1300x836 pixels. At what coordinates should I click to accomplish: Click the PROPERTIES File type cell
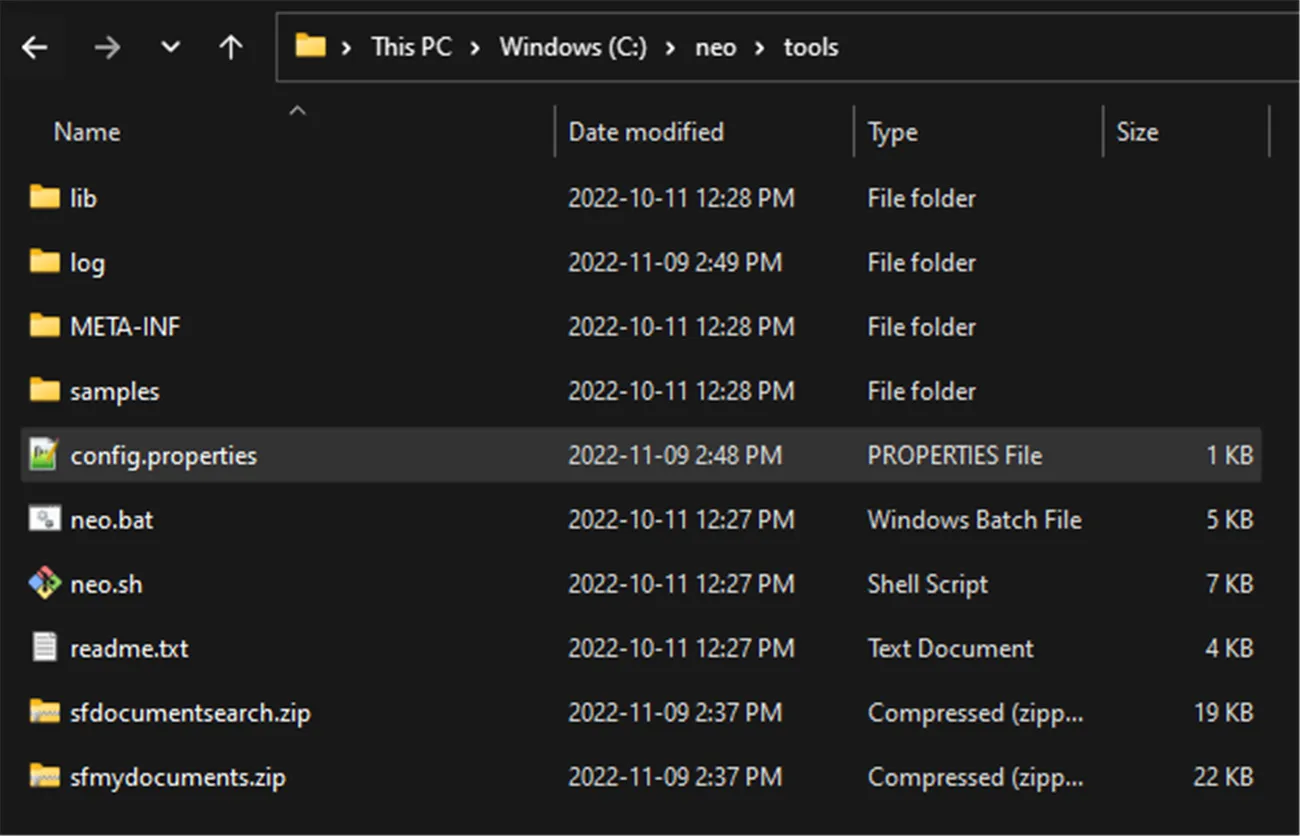tap(955, 455)
